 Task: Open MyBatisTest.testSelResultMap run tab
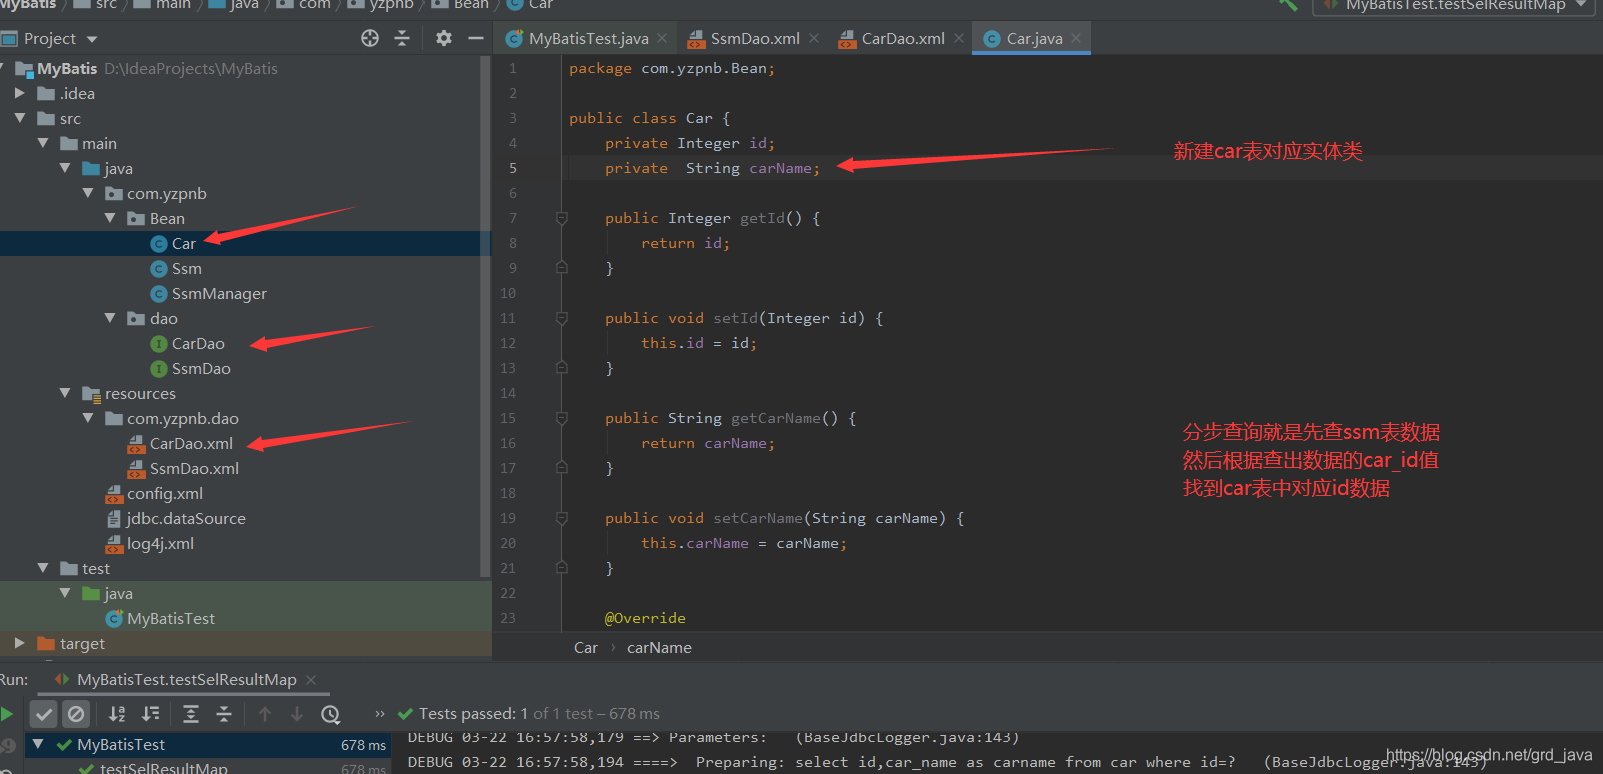click(185, 680)
